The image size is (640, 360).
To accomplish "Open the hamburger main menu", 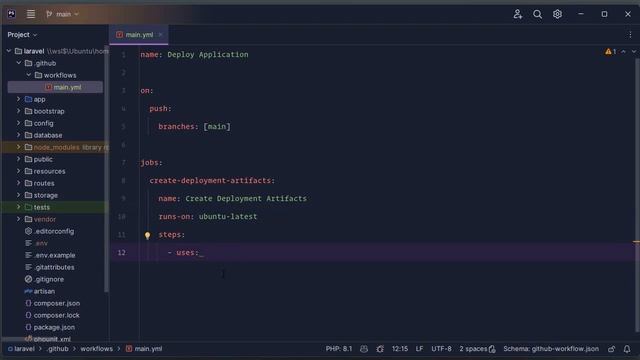I will (31, 14).
